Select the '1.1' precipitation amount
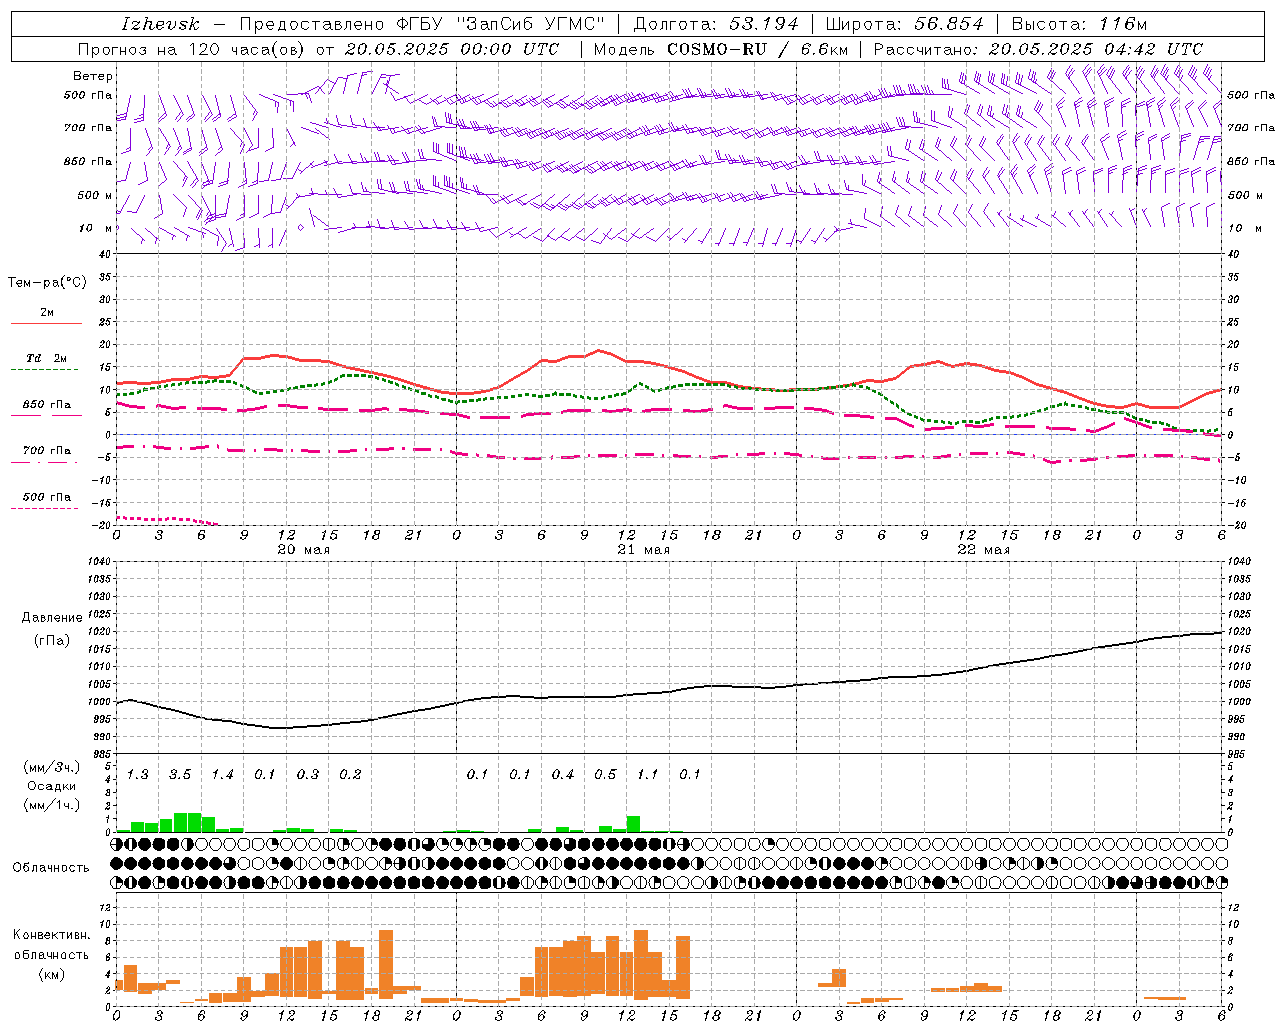The width and height of the screenshot is (1280, 1024). 648,775
